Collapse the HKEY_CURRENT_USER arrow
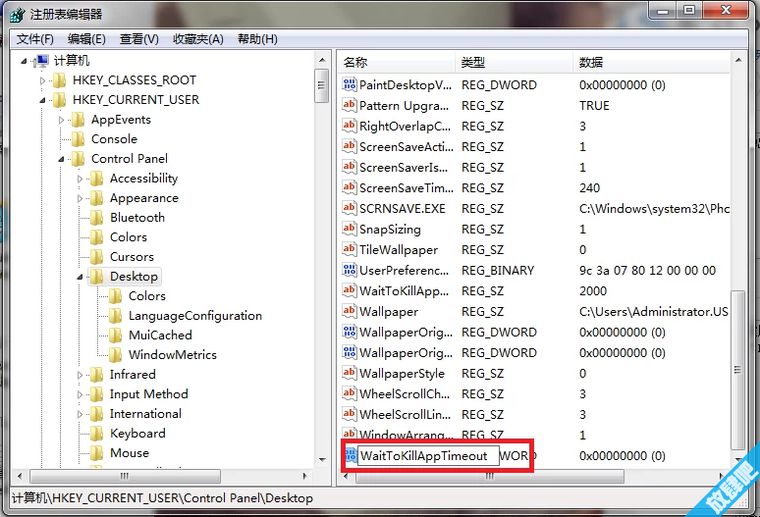760x517 pixels. point(42,100)
